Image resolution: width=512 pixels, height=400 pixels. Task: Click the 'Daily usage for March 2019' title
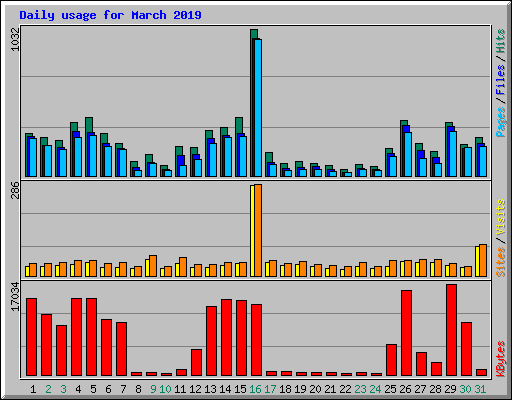click(x=110, y=15)
